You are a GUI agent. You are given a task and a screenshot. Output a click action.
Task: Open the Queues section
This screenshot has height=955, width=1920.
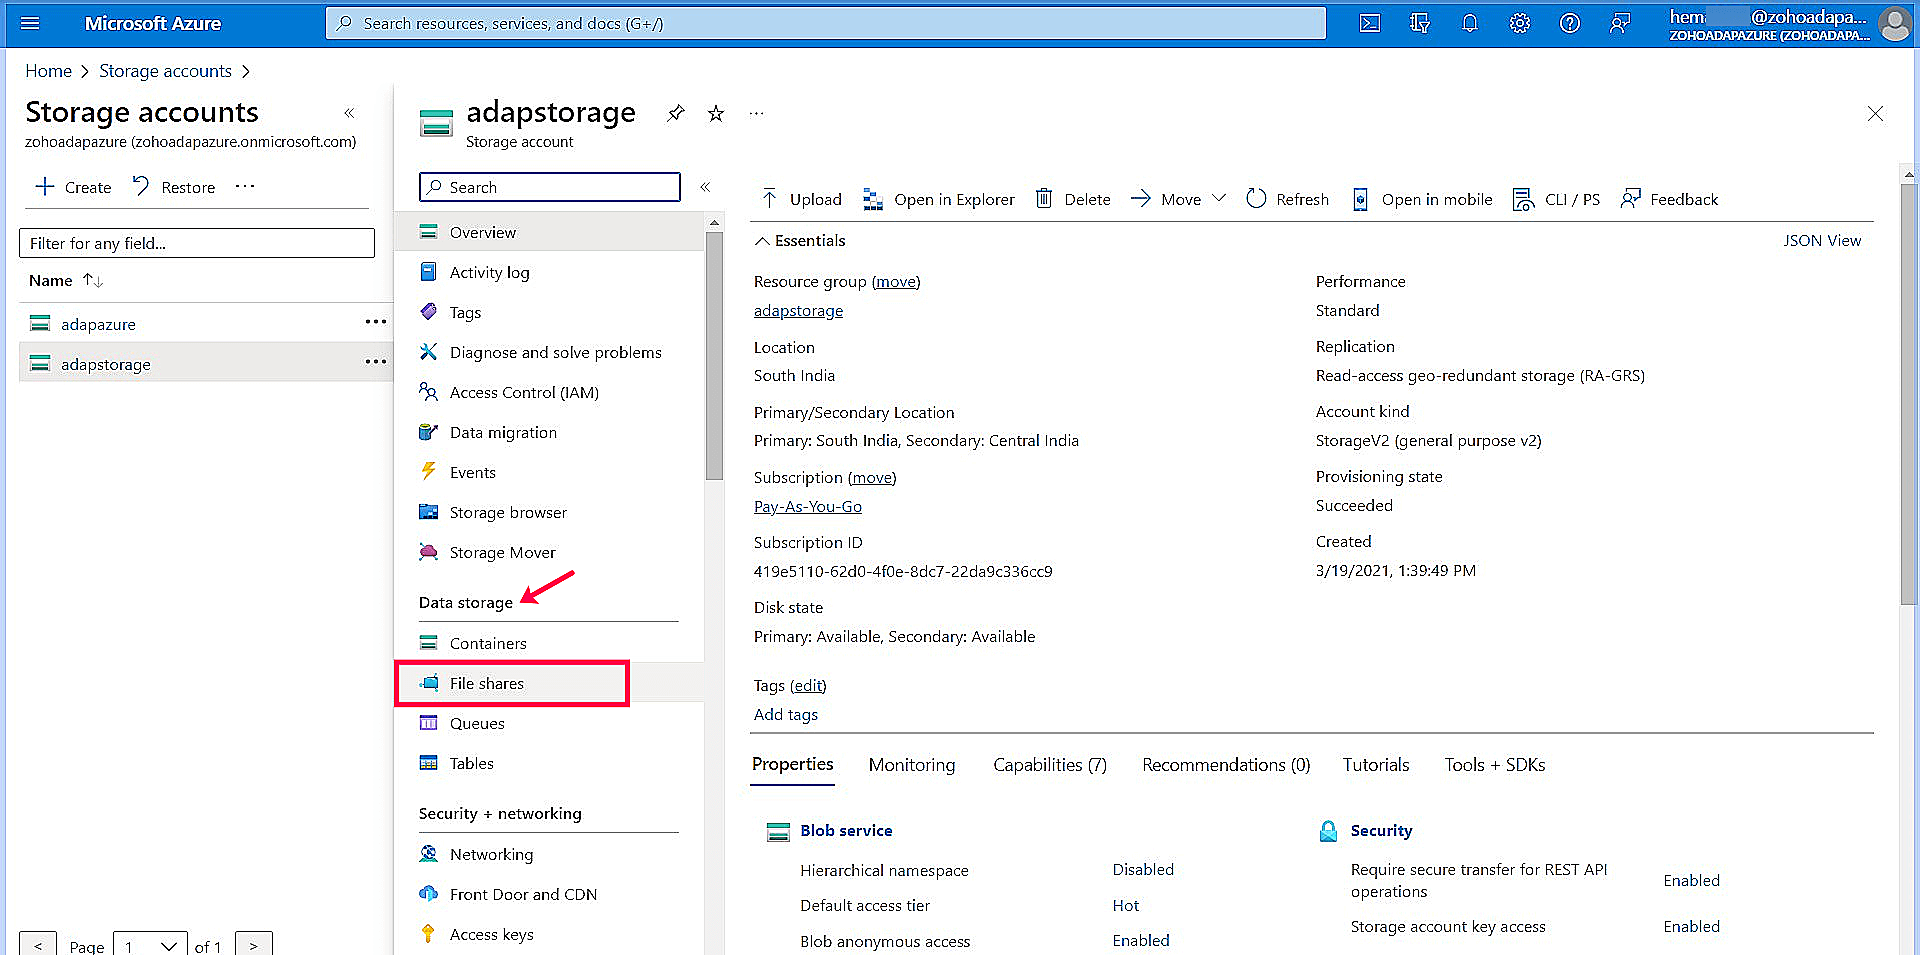coord(477,723)
